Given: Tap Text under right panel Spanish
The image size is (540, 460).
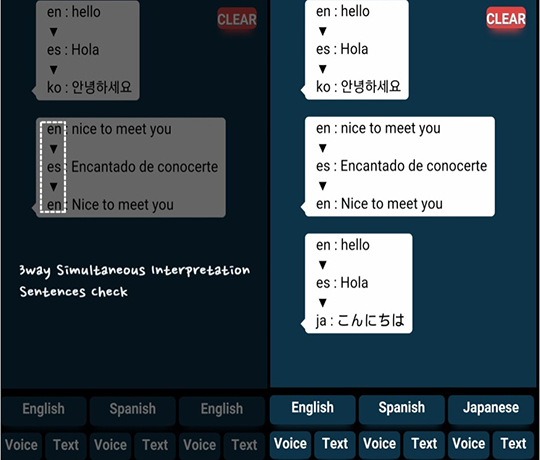Looking at the screenshot, I should coord(424,444).
